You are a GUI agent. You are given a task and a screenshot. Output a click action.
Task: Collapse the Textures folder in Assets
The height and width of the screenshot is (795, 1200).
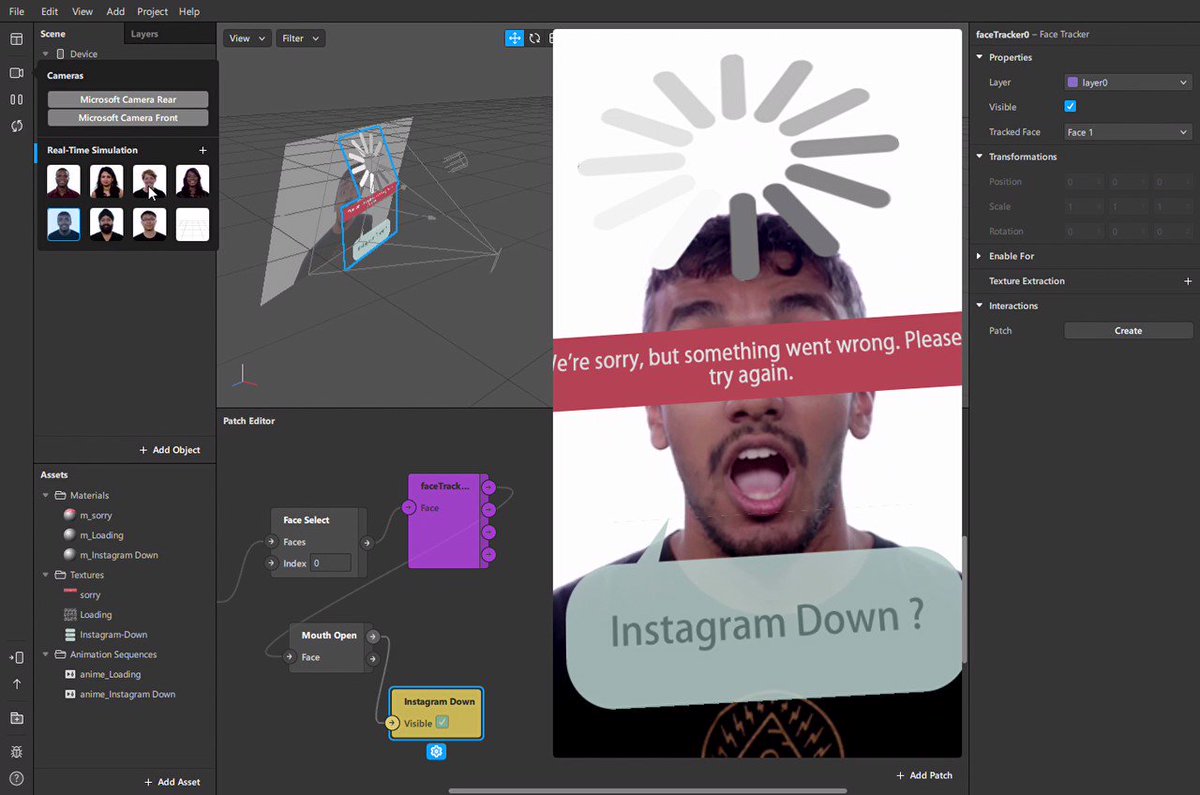46,575
